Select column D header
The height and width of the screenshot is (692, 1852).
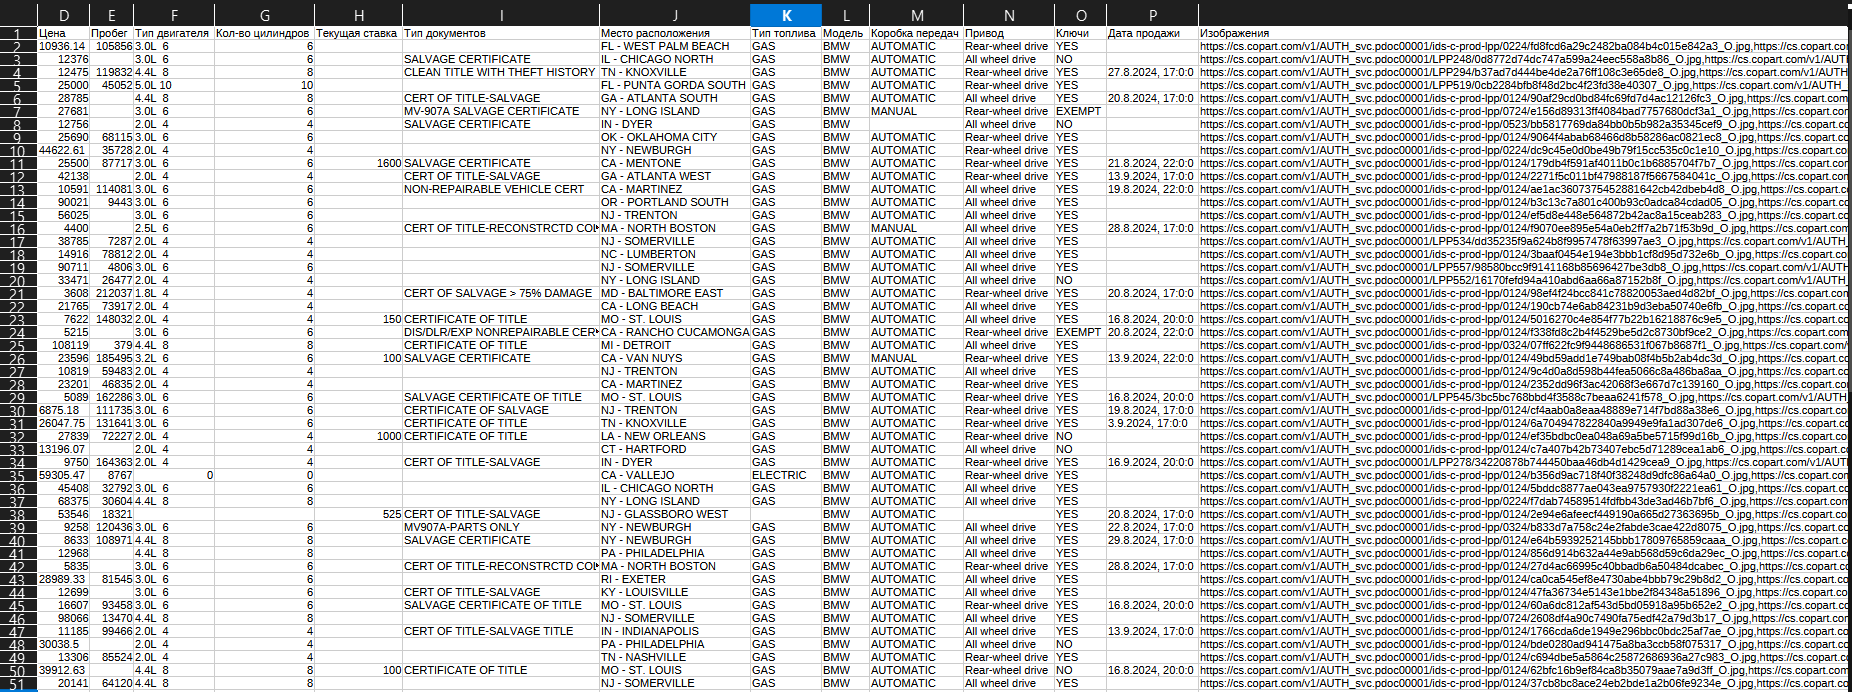(64, 15)
